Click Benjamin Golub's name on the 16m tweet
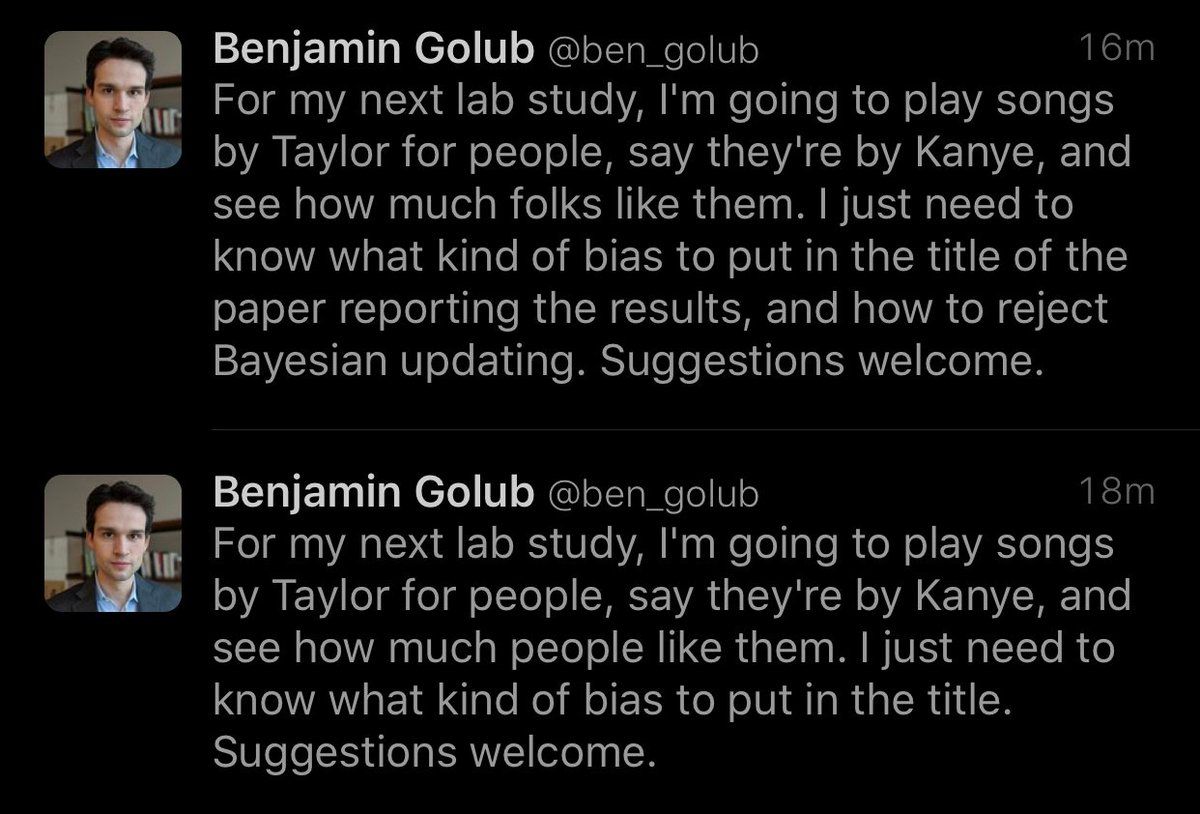This screenshot has height=814, width=1200. tap(374, 50)
